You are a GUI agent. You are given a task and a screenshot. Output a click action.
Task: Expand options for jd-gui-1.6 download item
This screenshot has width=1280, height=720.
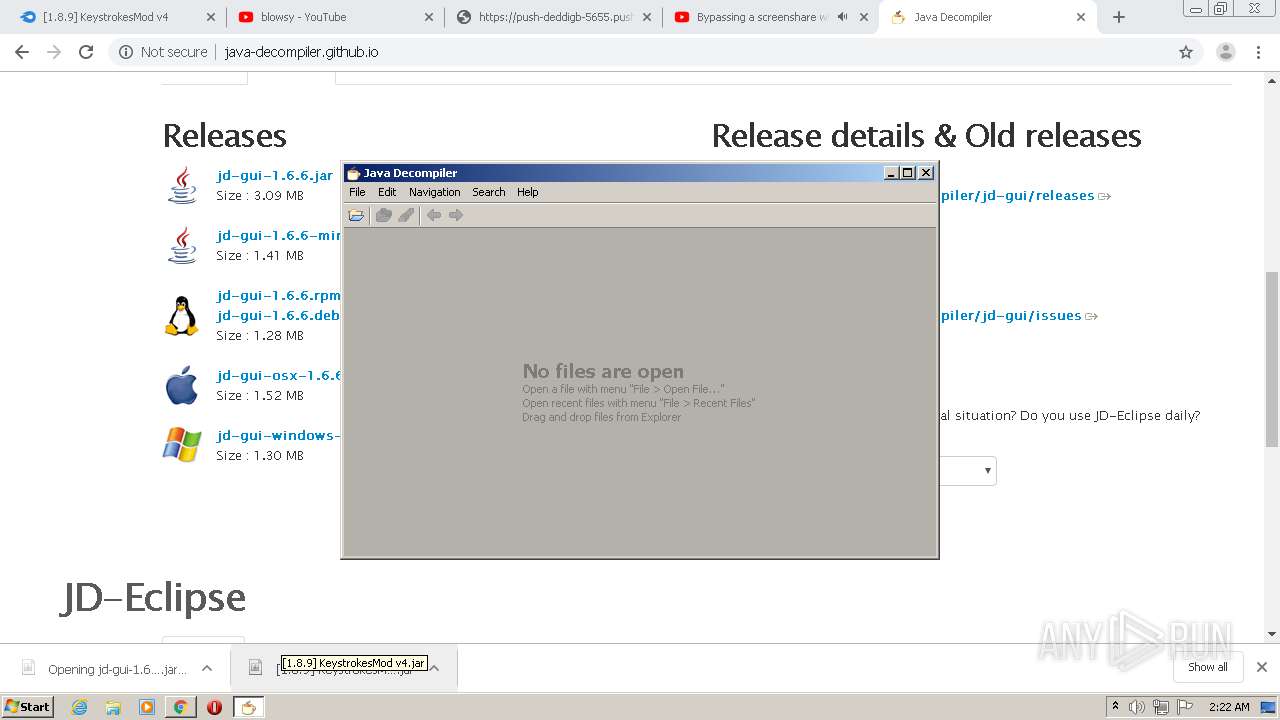click(x=207, y=668)
